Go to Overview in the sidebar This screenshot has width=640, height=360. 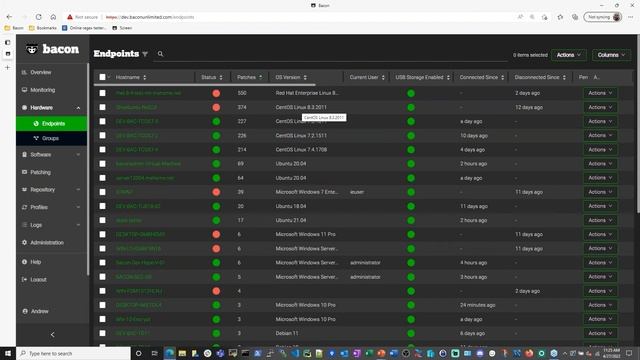click(x=37, y=72)
